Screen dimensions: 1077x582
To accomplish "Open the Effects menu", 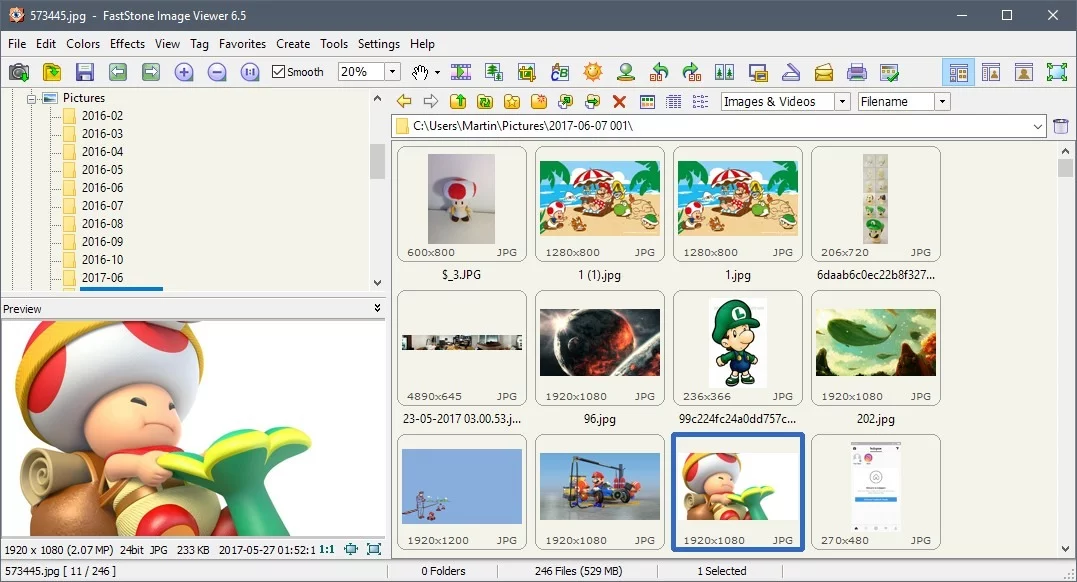I will tap(128, 44).
